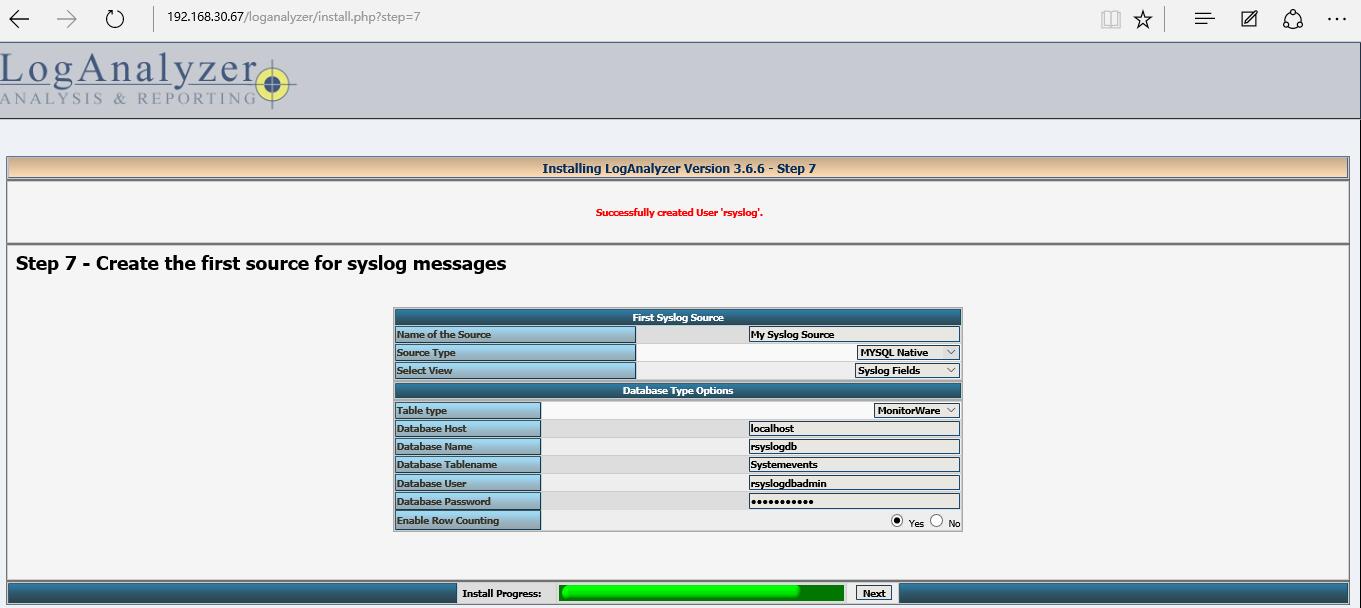
Task: Open browser More actions menu
Action: (1337, 19)
